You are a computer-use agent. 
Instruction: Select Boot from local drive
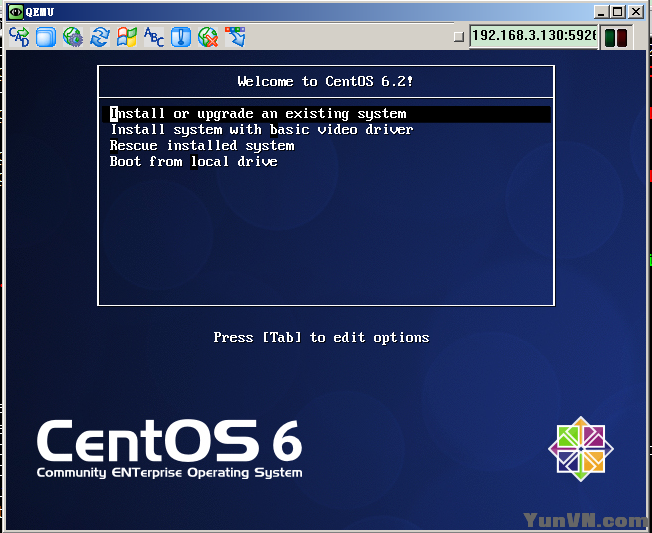tap(326, 161)
